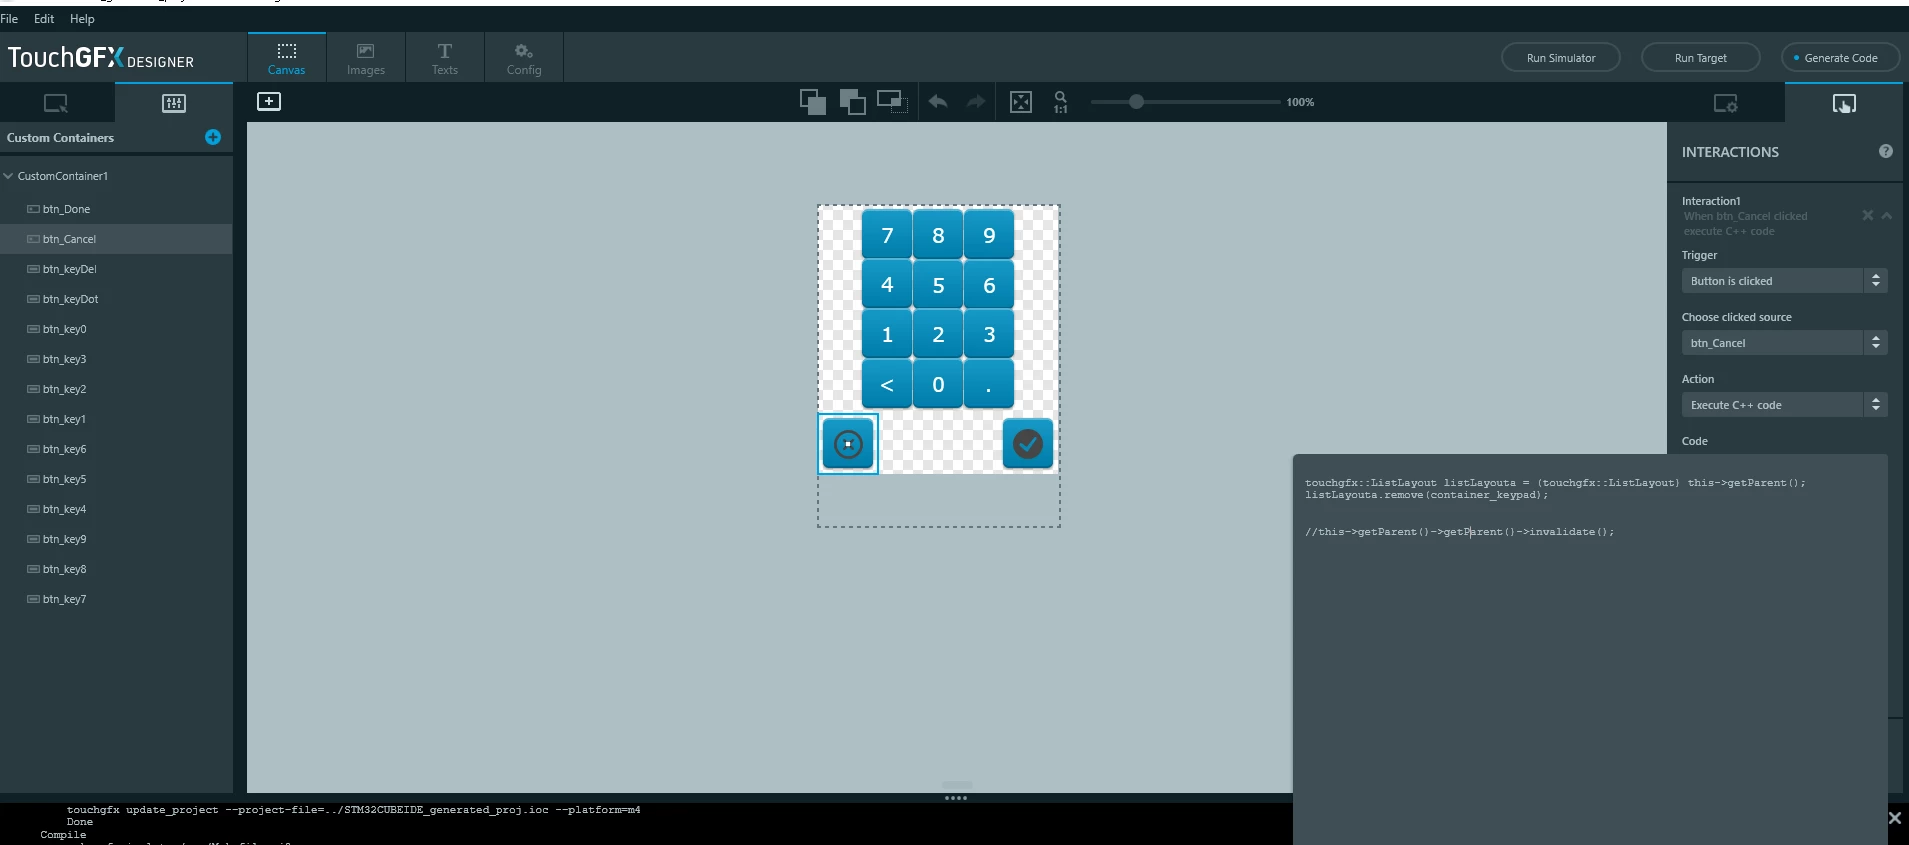Open the Interactions panel tab icon
The image size is (1909, 845).
[x=1844, y=103]
